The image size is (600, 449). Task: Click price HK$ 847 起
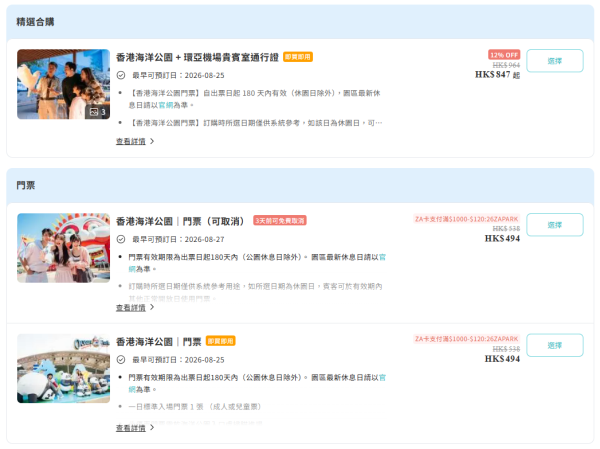coord(497,75)
